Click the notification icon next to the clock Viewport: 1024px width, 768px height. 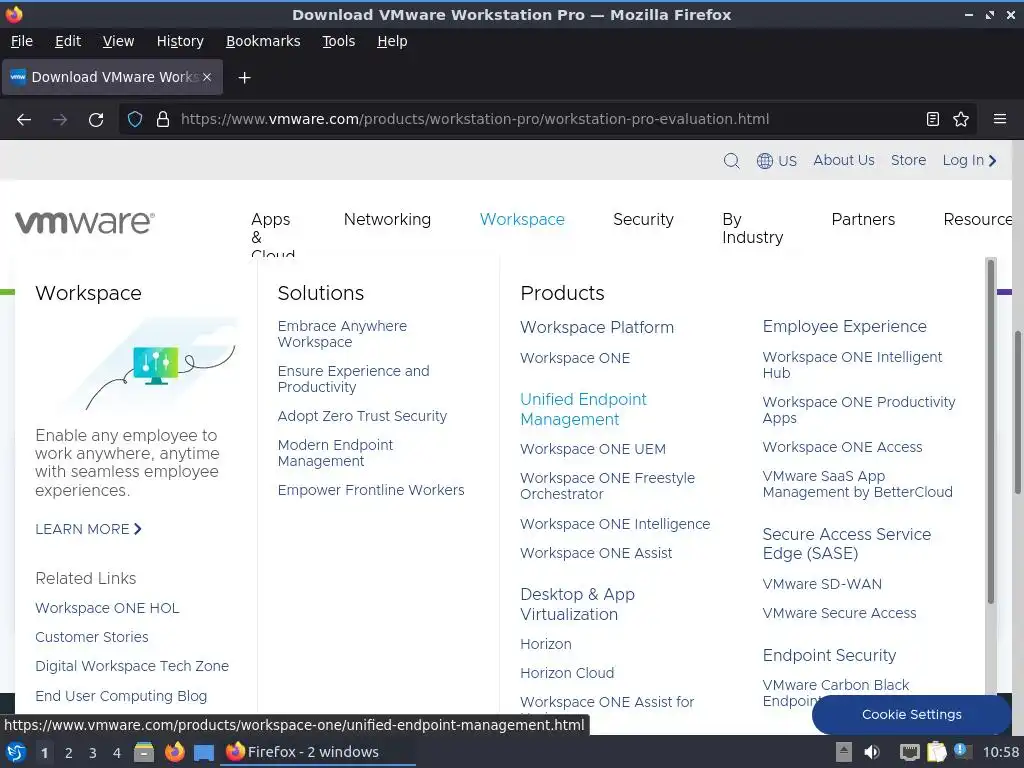[x=962, y=751]
